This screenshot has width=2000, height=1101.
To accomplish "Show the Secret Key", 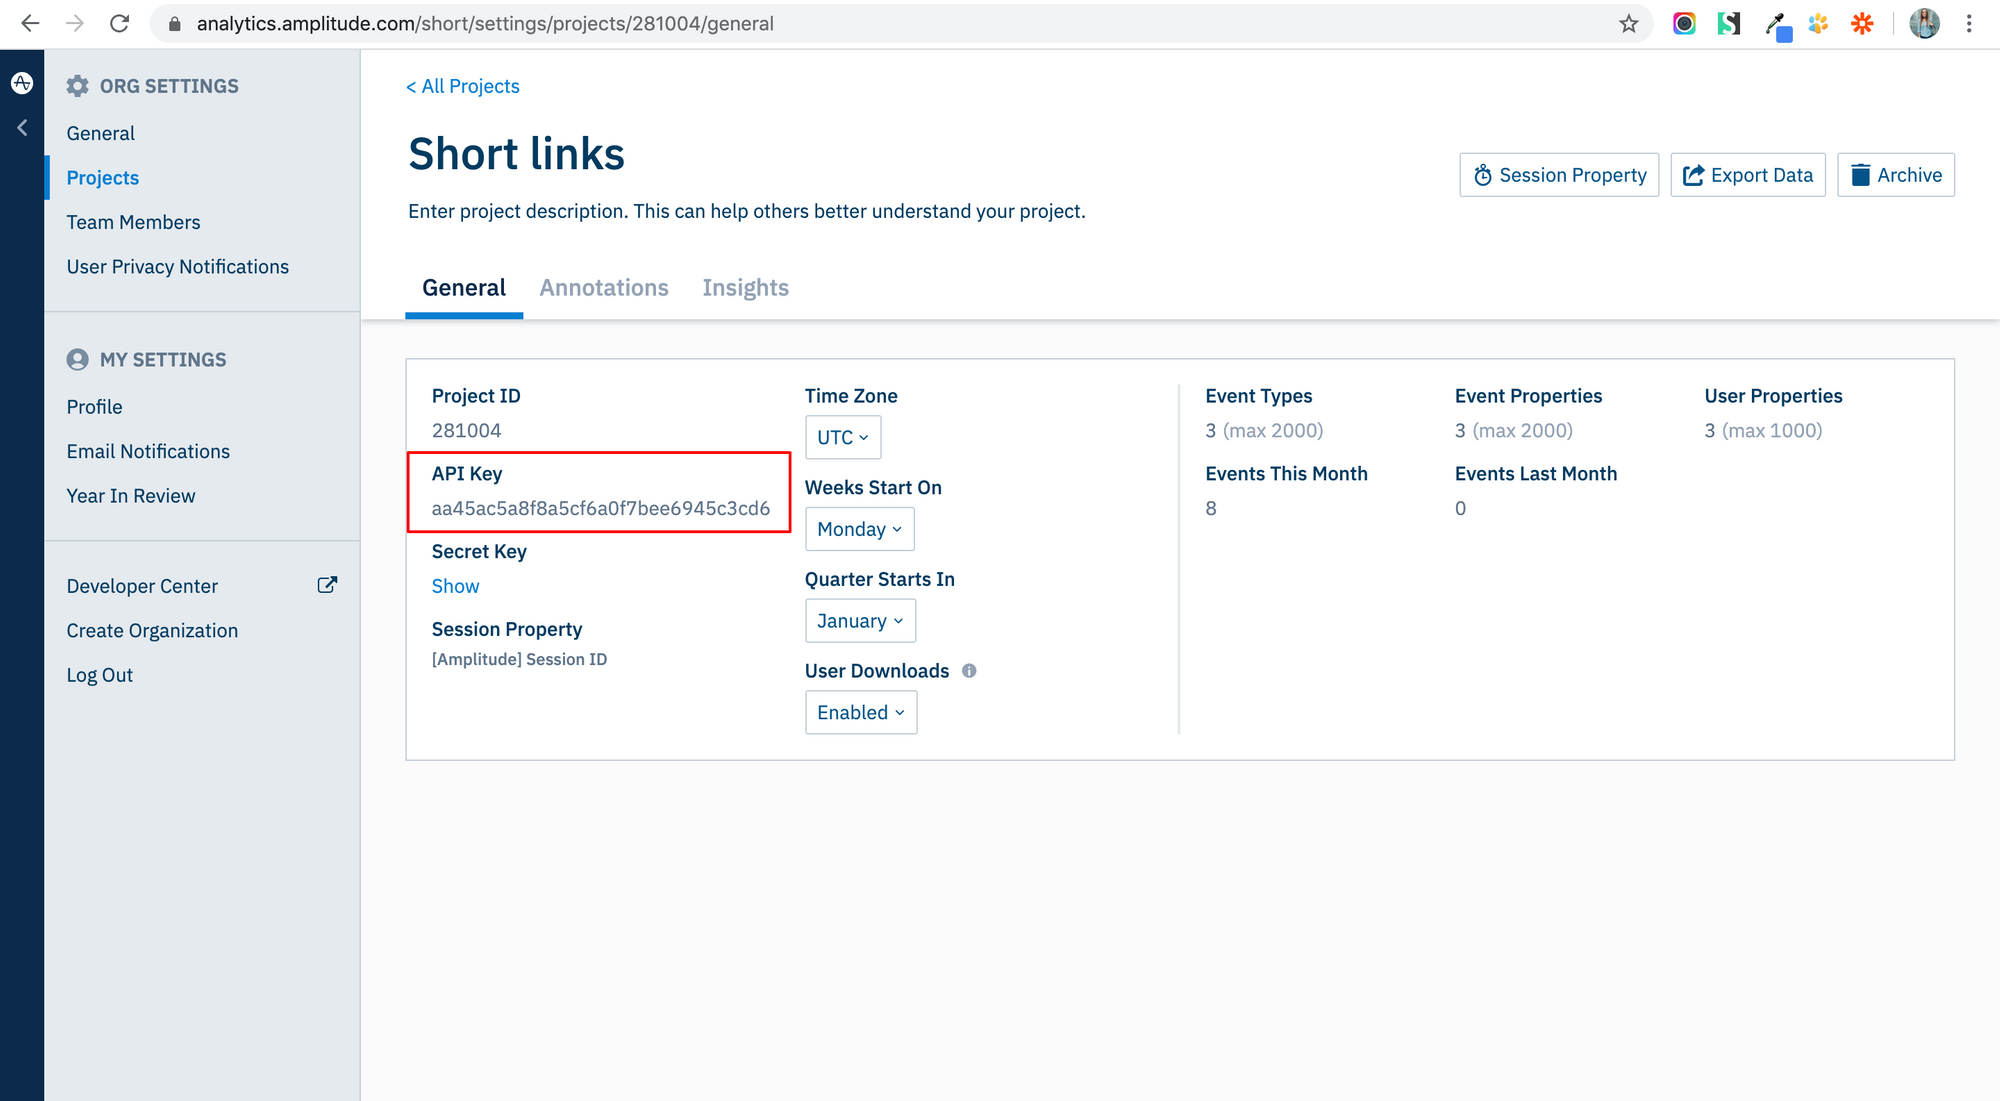I will pyautogui.click(x=455, y=586).
